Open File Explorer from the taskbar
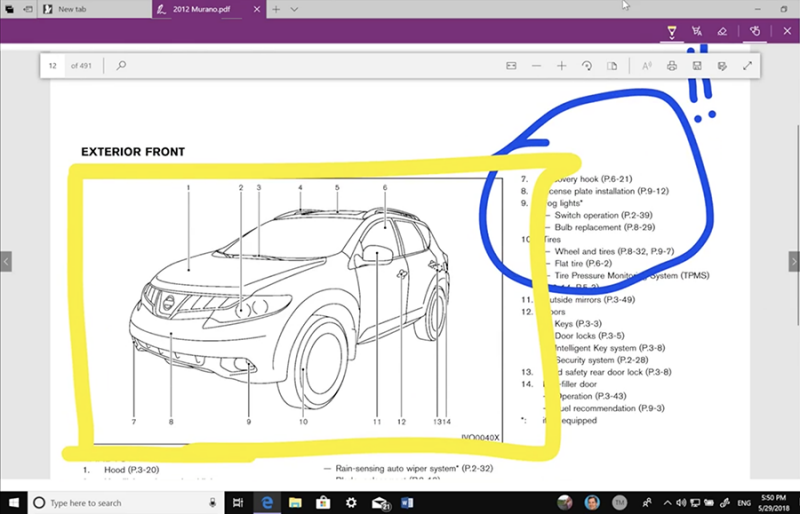Image resolution: width=800 pixels, height=514 pixels. pyautogui.click(x=295, y=503)
